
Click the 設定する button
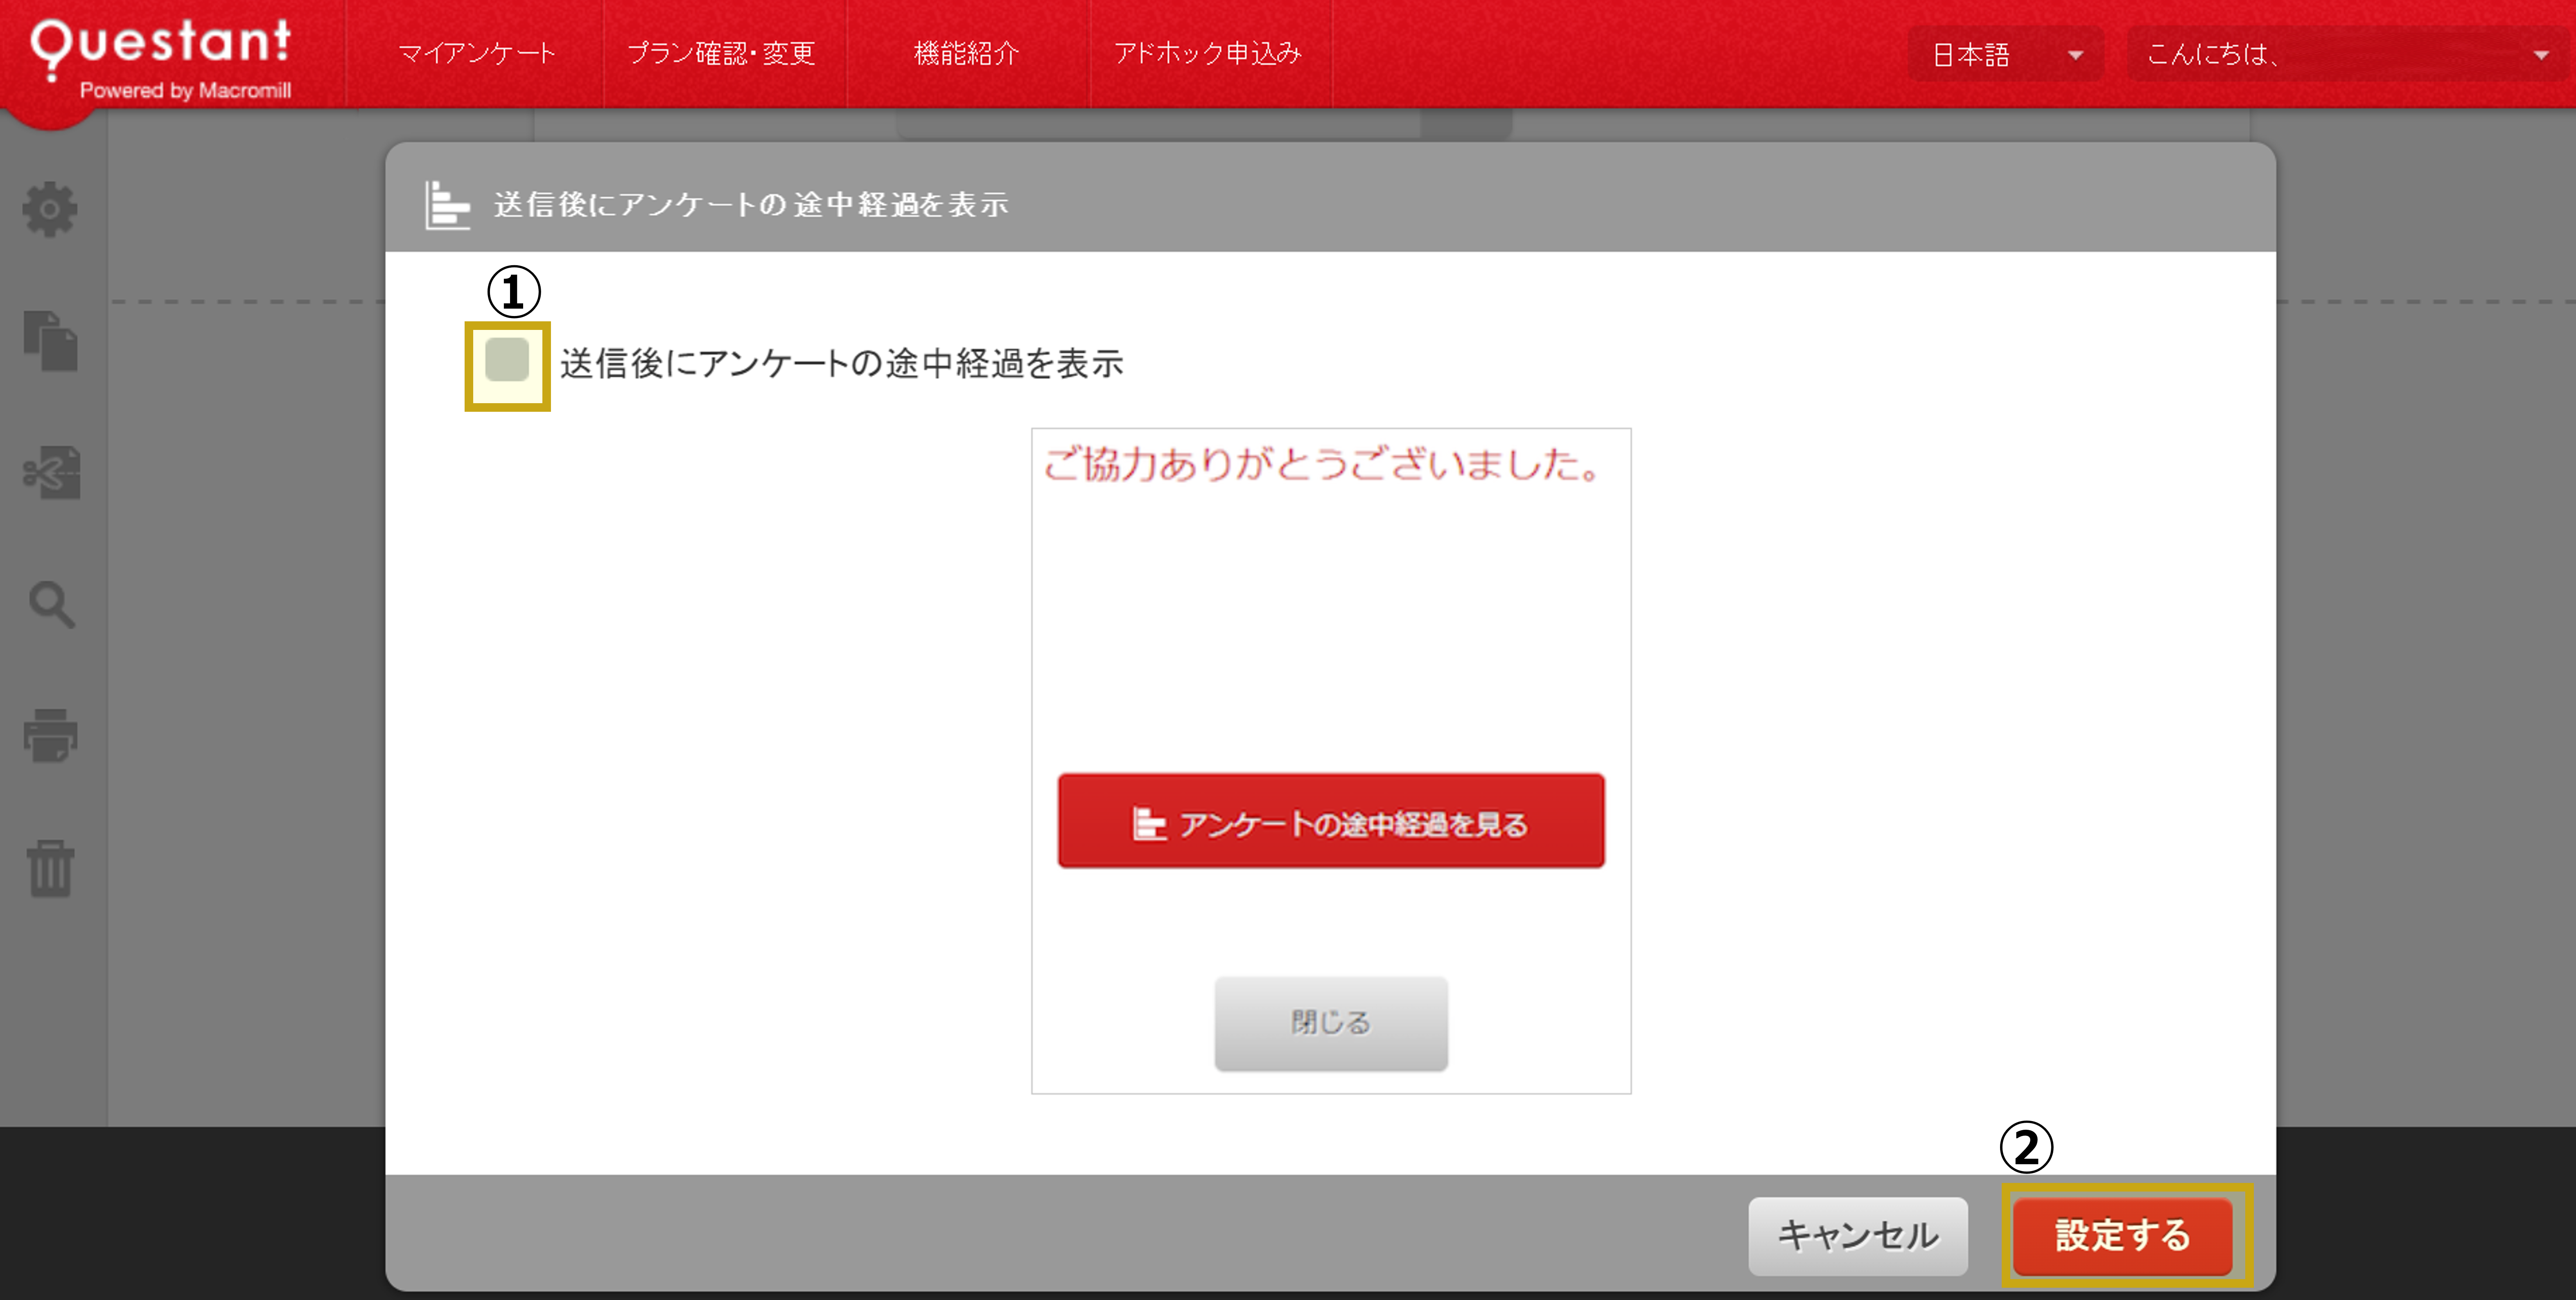point(2123,1236)
